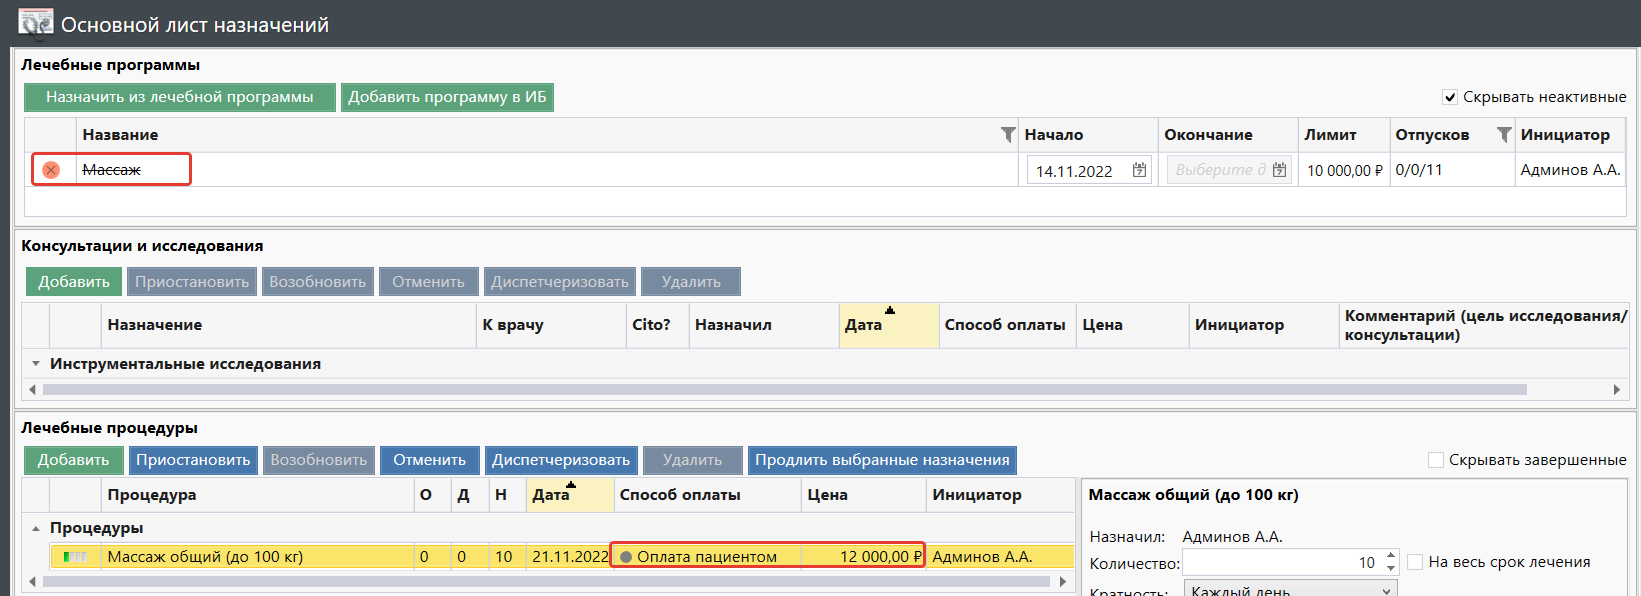This screenshot has height=596, width=1641.
Task: Open the calendar picker for Начало date
Action: [1139, 170]
